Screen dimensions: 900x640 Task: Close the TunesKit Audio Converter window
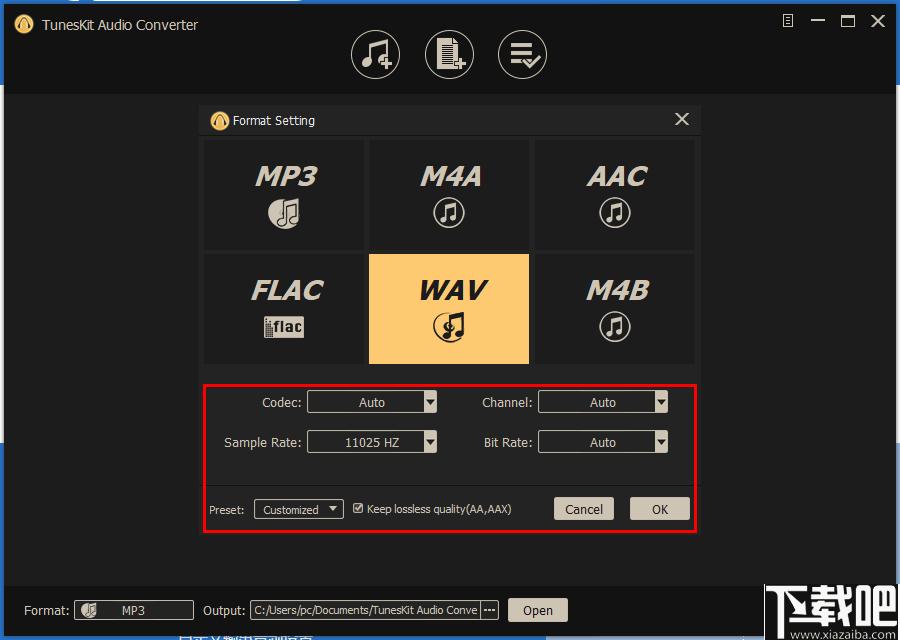click(878, 21)
